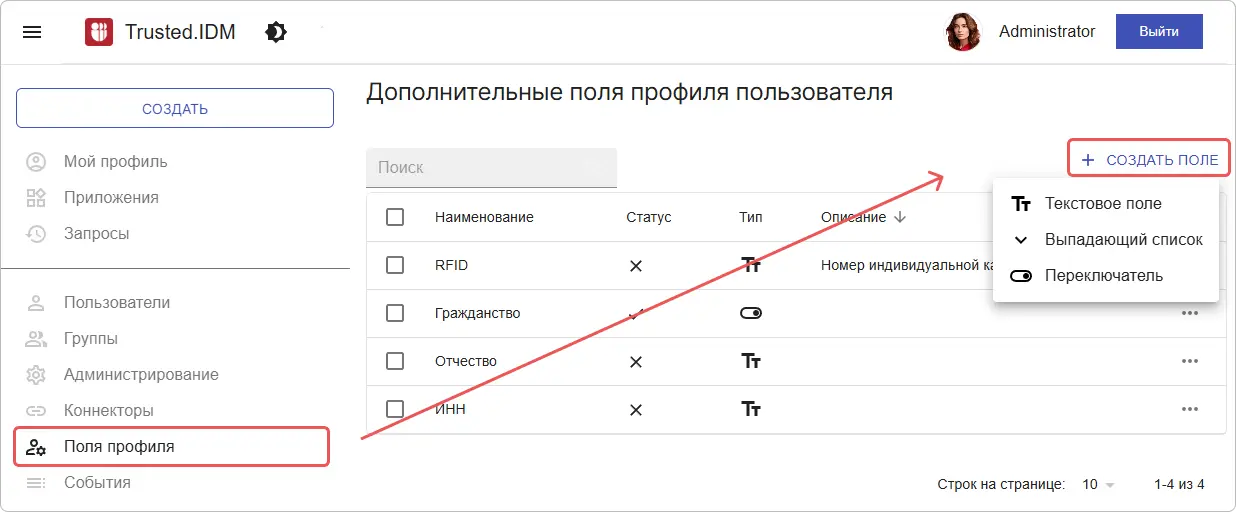Click the Мой профиль sidebar icon
This screenshot has height=512, width=1236.
coord(36,162)
